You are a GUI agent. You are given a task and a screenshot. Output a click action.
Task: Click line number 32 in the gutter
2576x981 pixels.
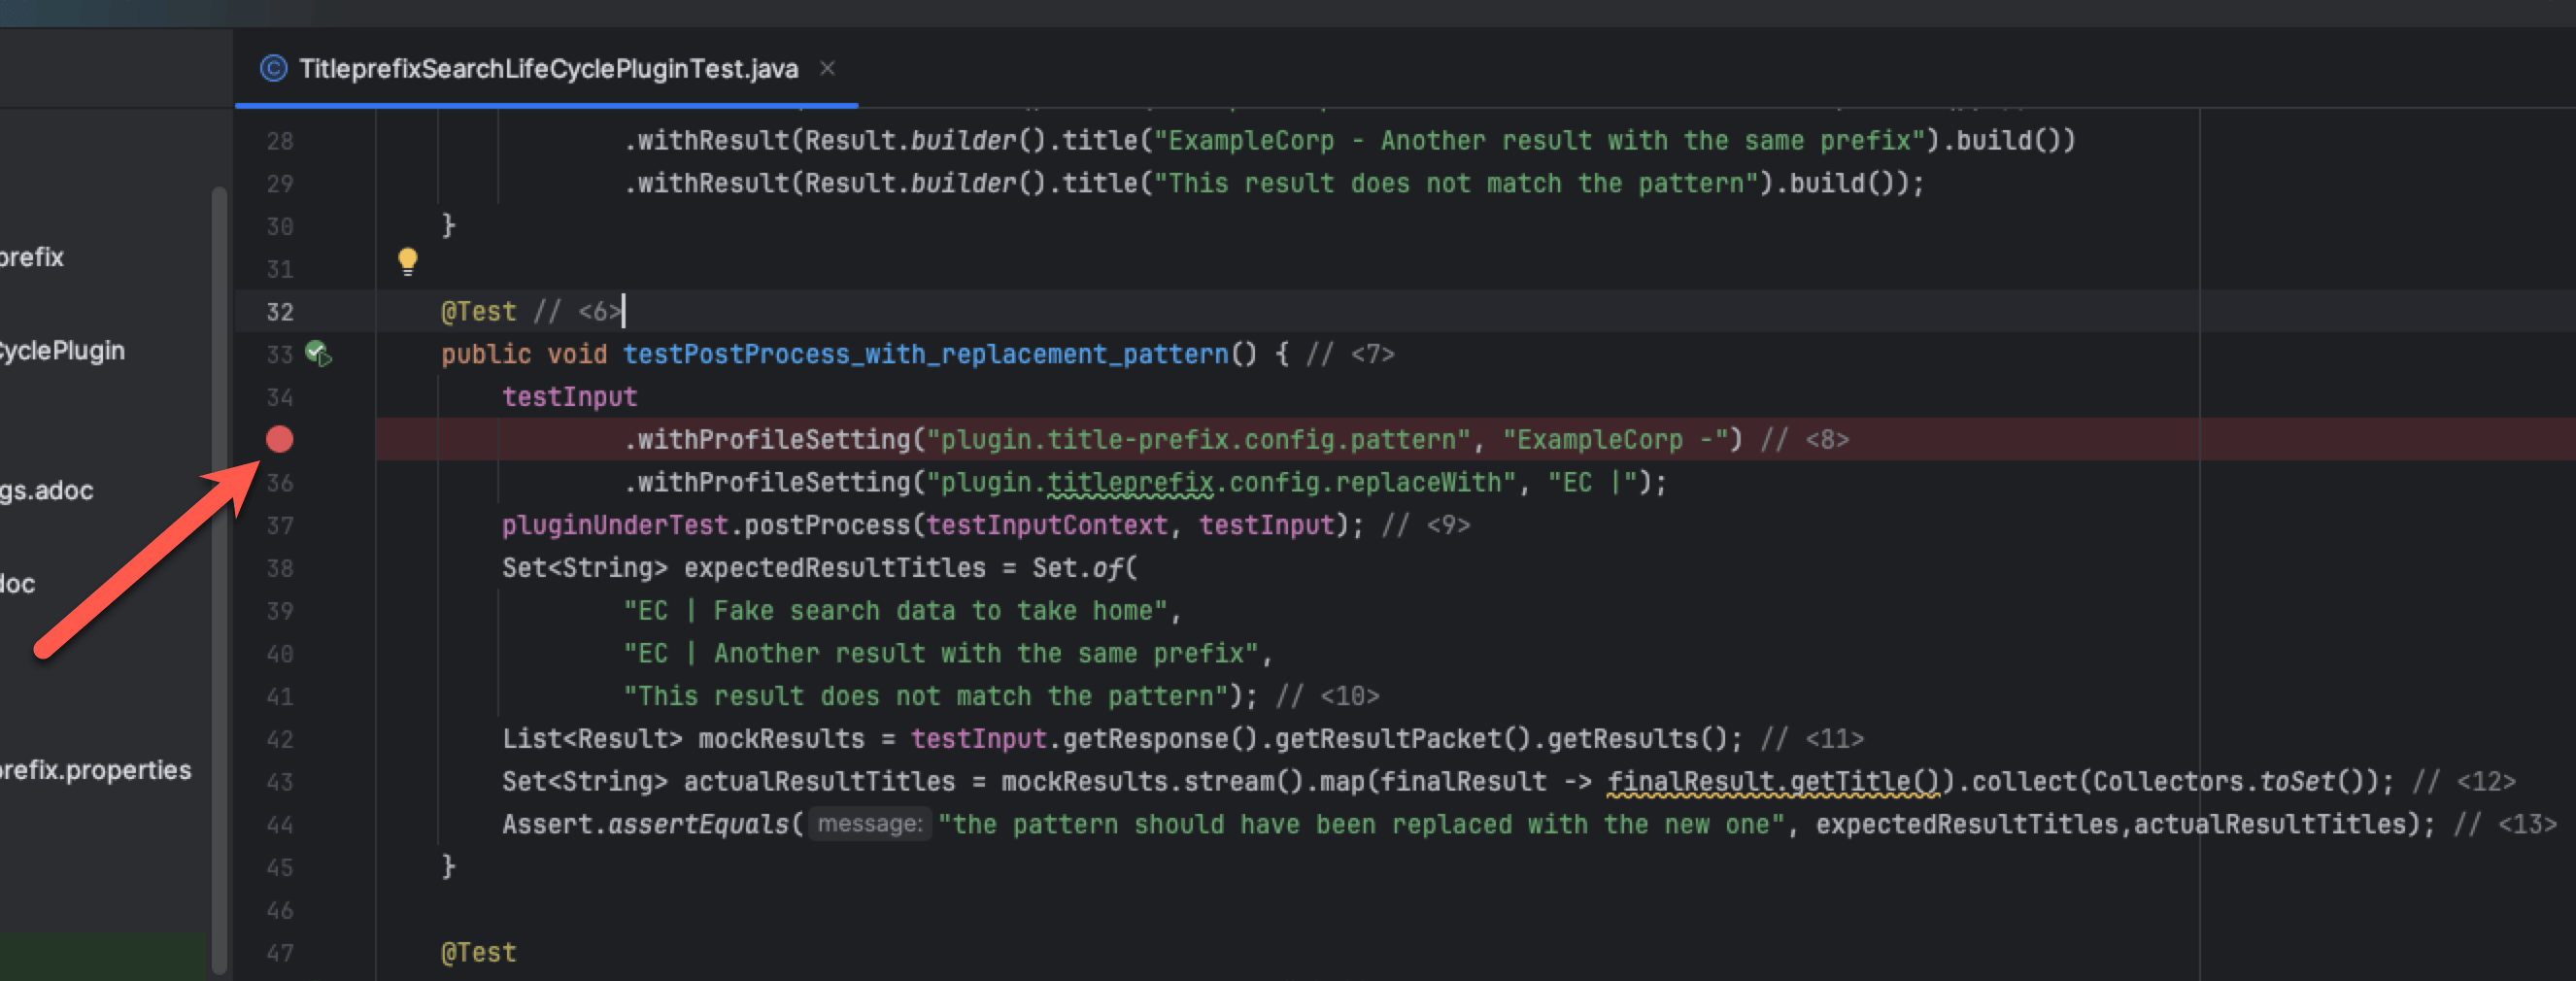pos(281,311)
